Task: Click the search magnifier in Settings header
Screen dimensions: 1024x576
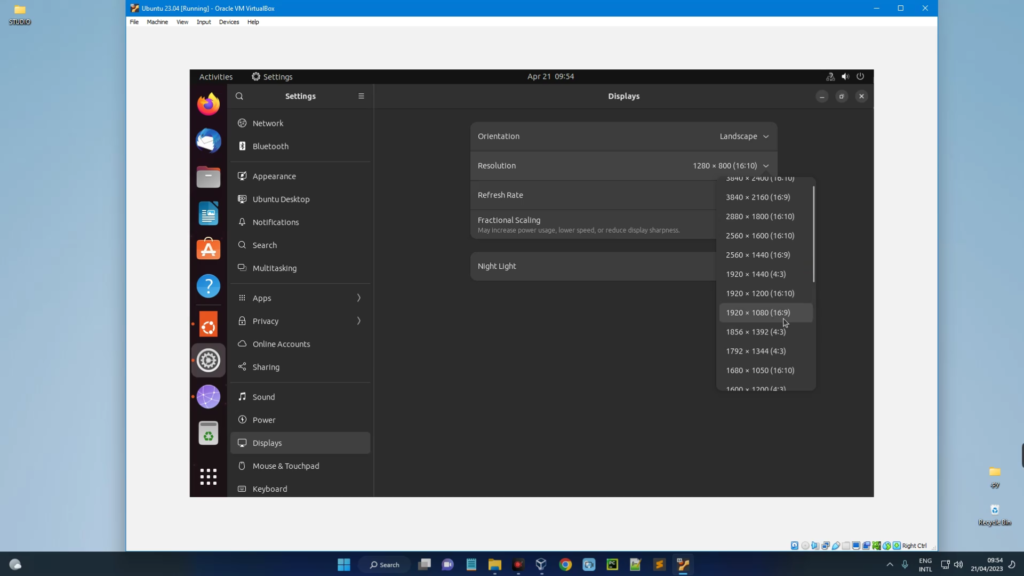Action: 240,96
